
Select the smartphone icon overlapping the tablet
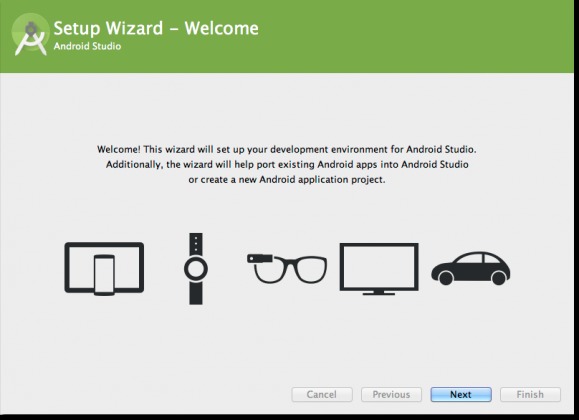pyautogui.click(x=104, y=275)
